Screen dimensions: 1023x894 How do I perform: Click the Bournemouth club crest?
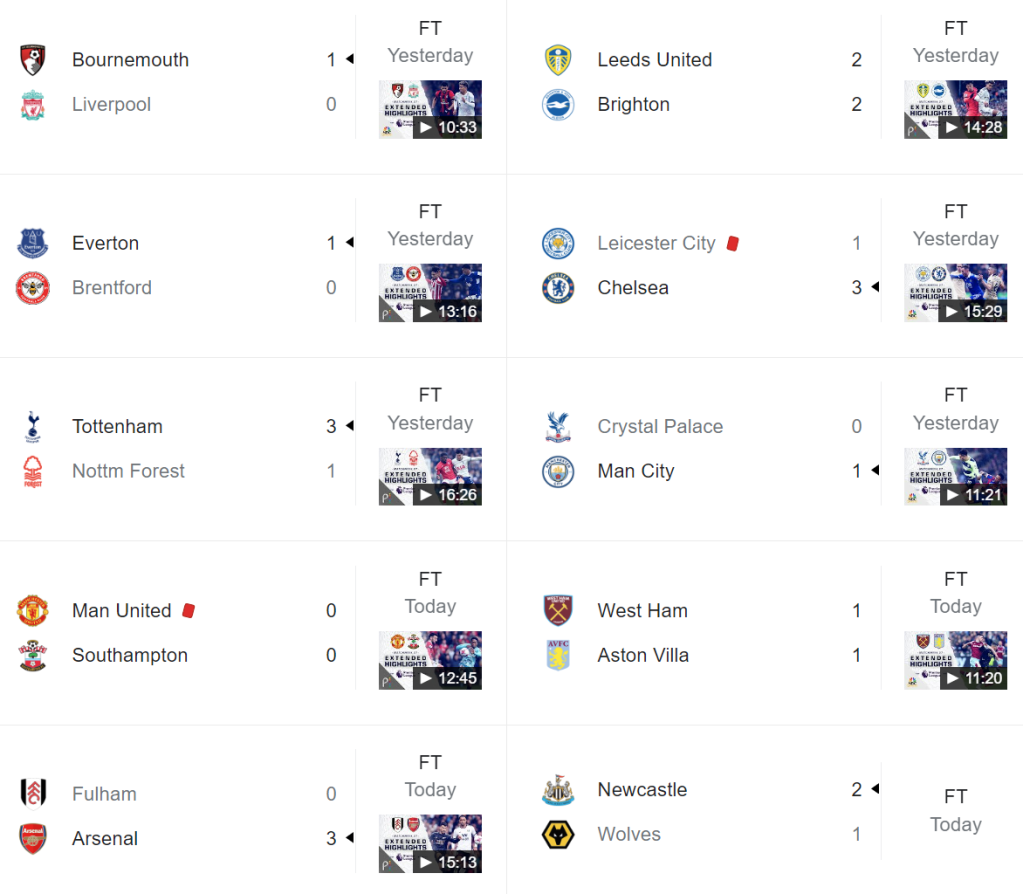coord(33,60)
